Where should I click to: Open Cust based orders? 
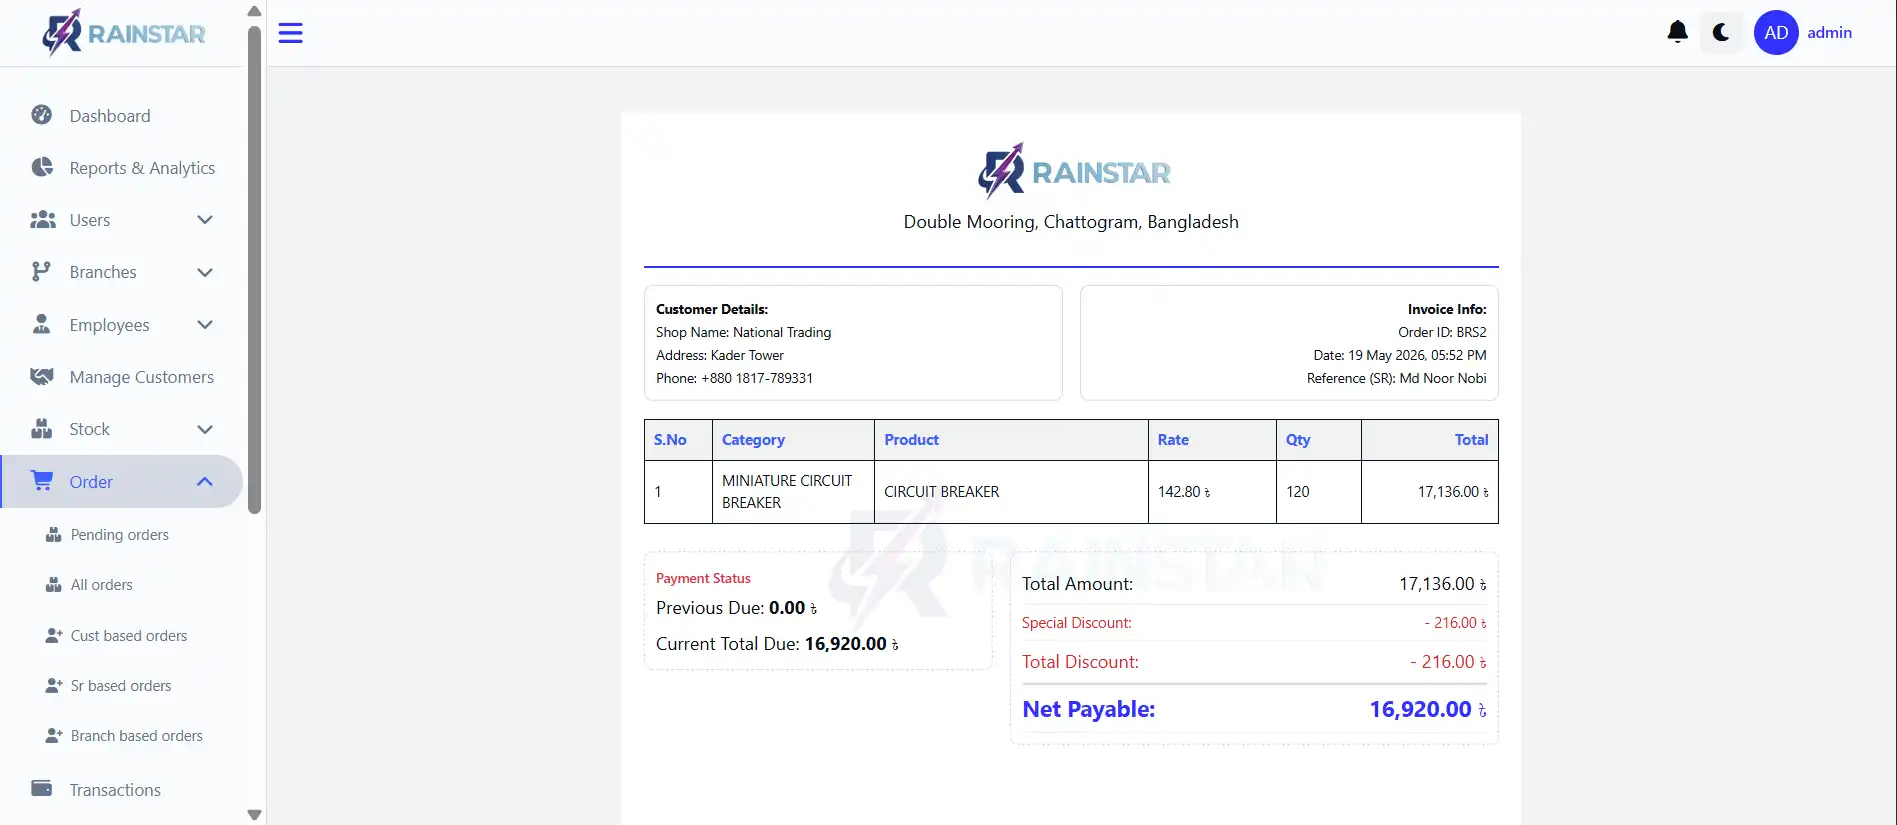(x=128, y=635)
